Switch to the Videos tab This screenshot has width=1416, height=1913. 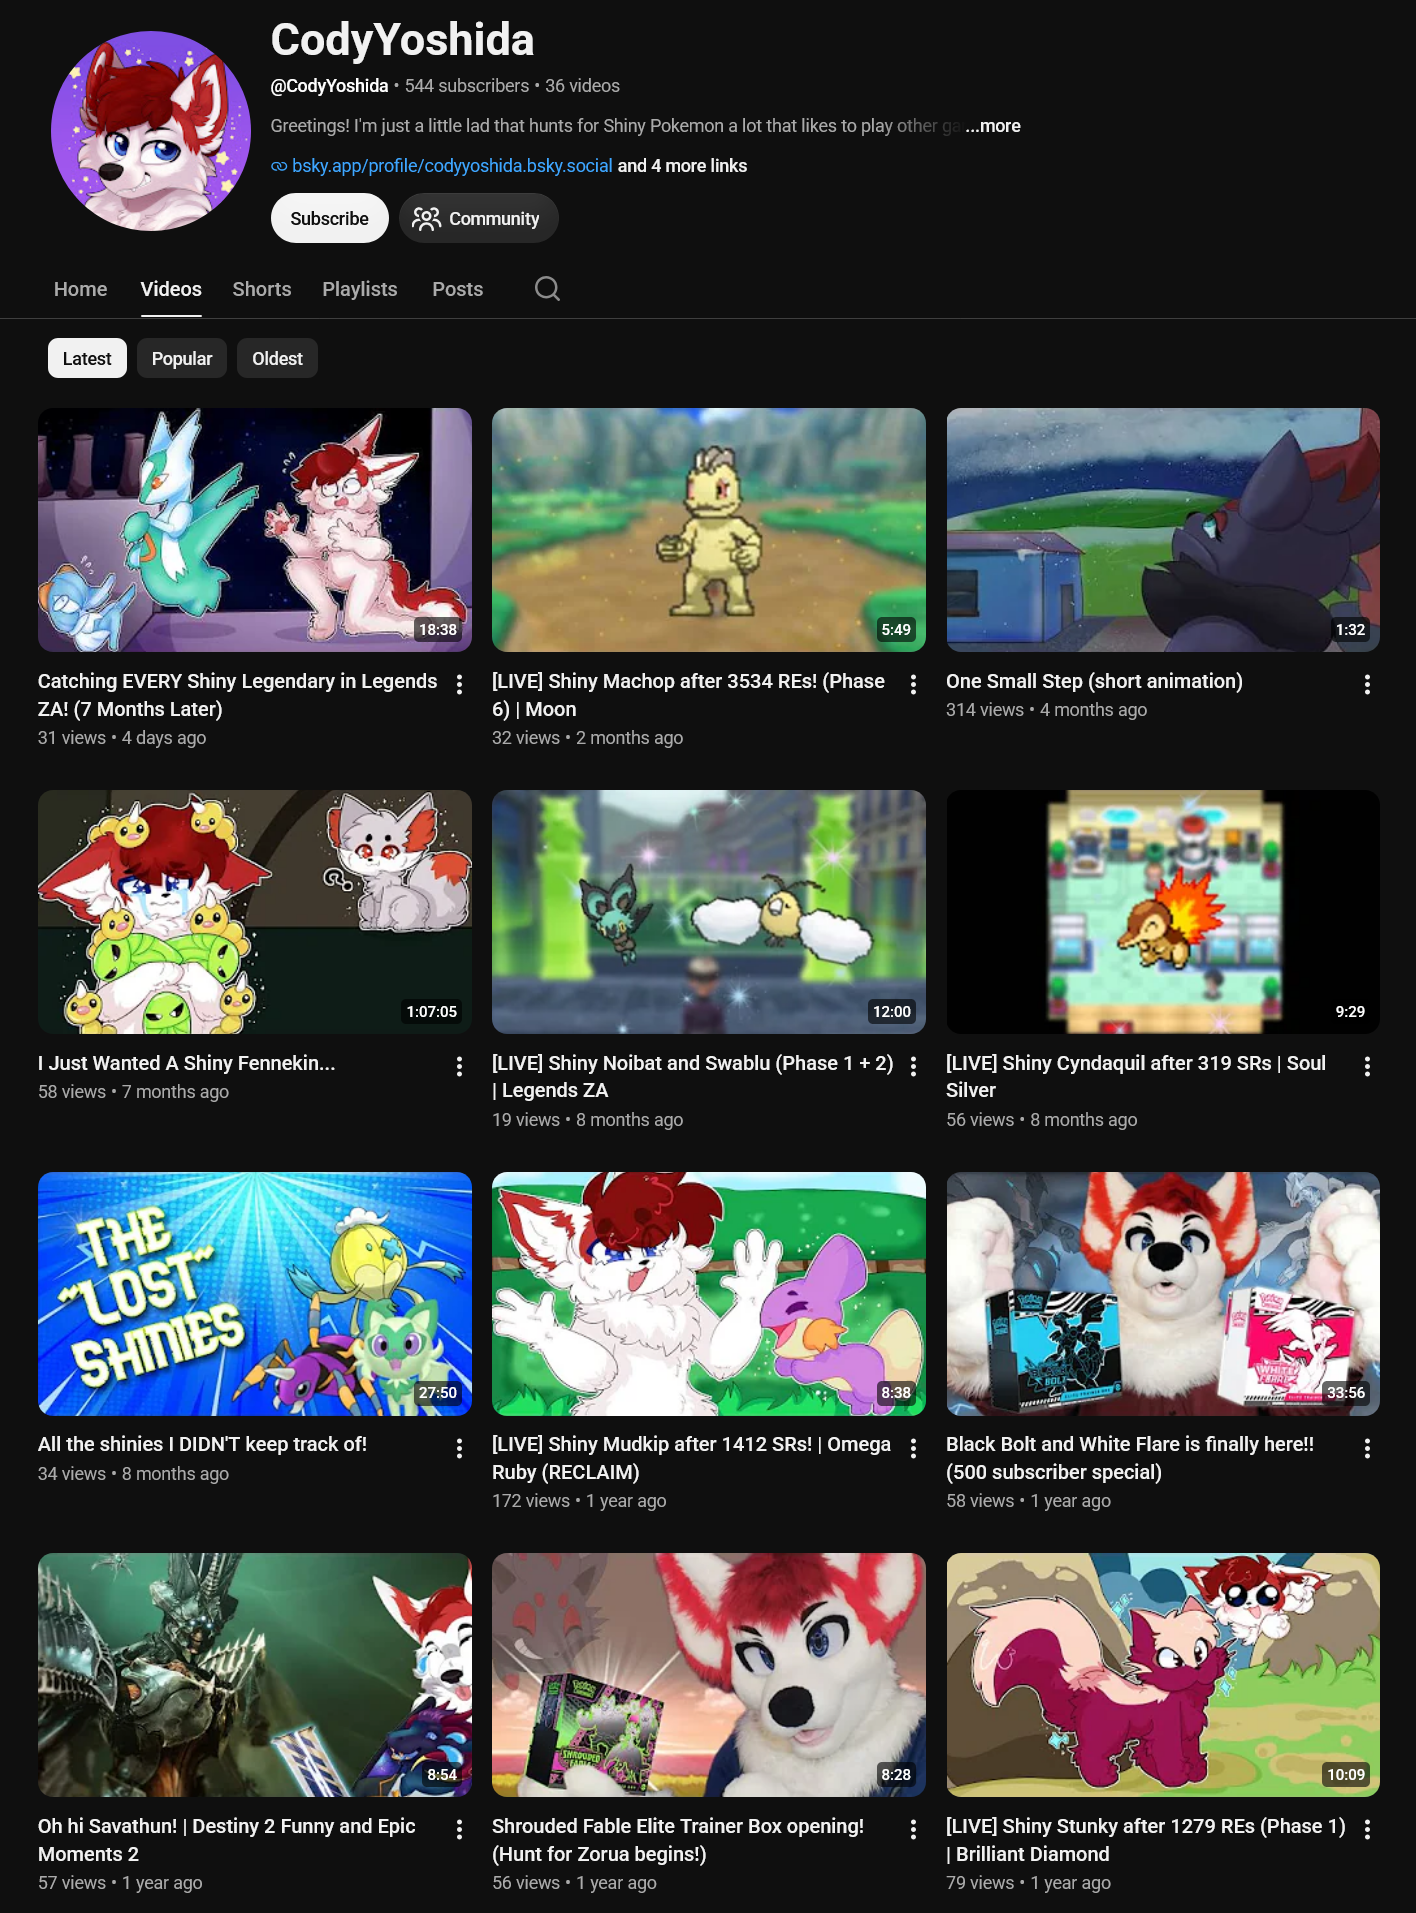coord(171,289)
